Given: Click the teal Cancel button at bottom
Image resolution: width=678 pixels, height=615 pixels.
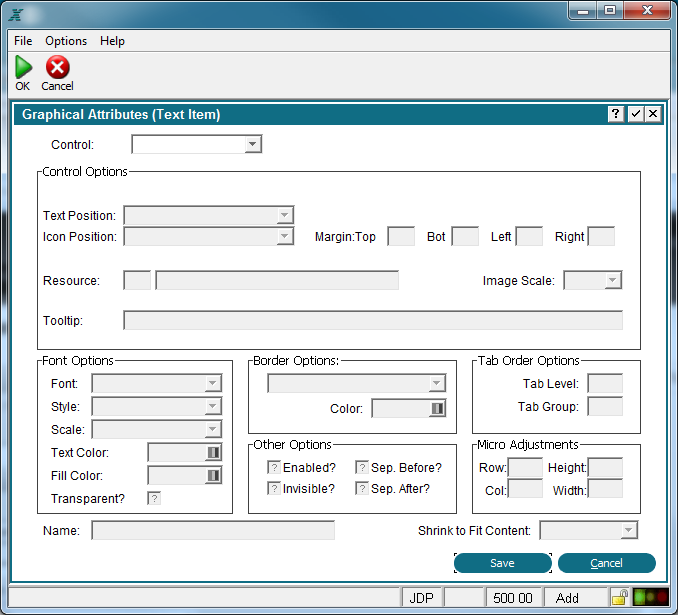Looking at the screenshot, I should (607, 563).
